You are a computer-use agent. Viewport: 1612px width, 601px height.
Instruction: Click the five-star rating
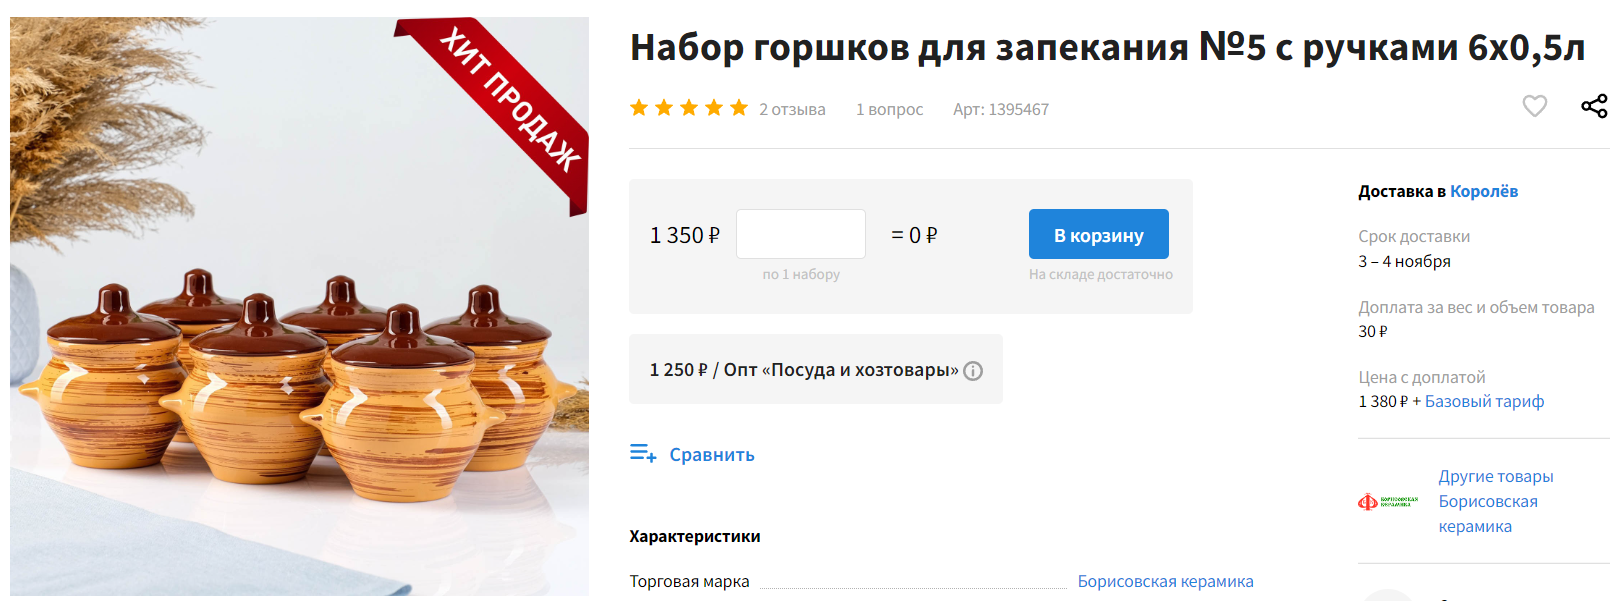click(689, 108)
